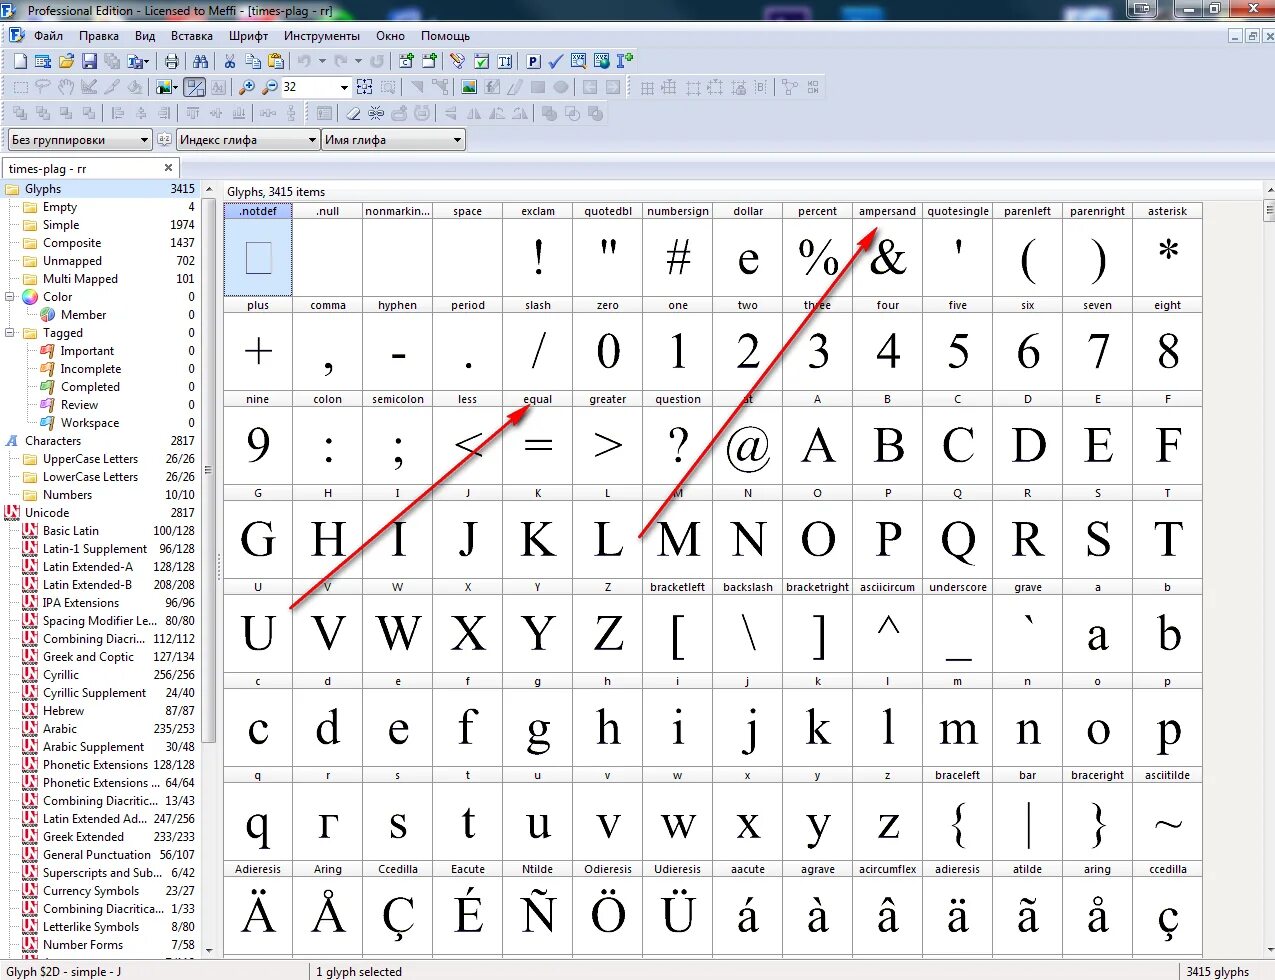Open the Вставка menu

click(x=191, y=35)
